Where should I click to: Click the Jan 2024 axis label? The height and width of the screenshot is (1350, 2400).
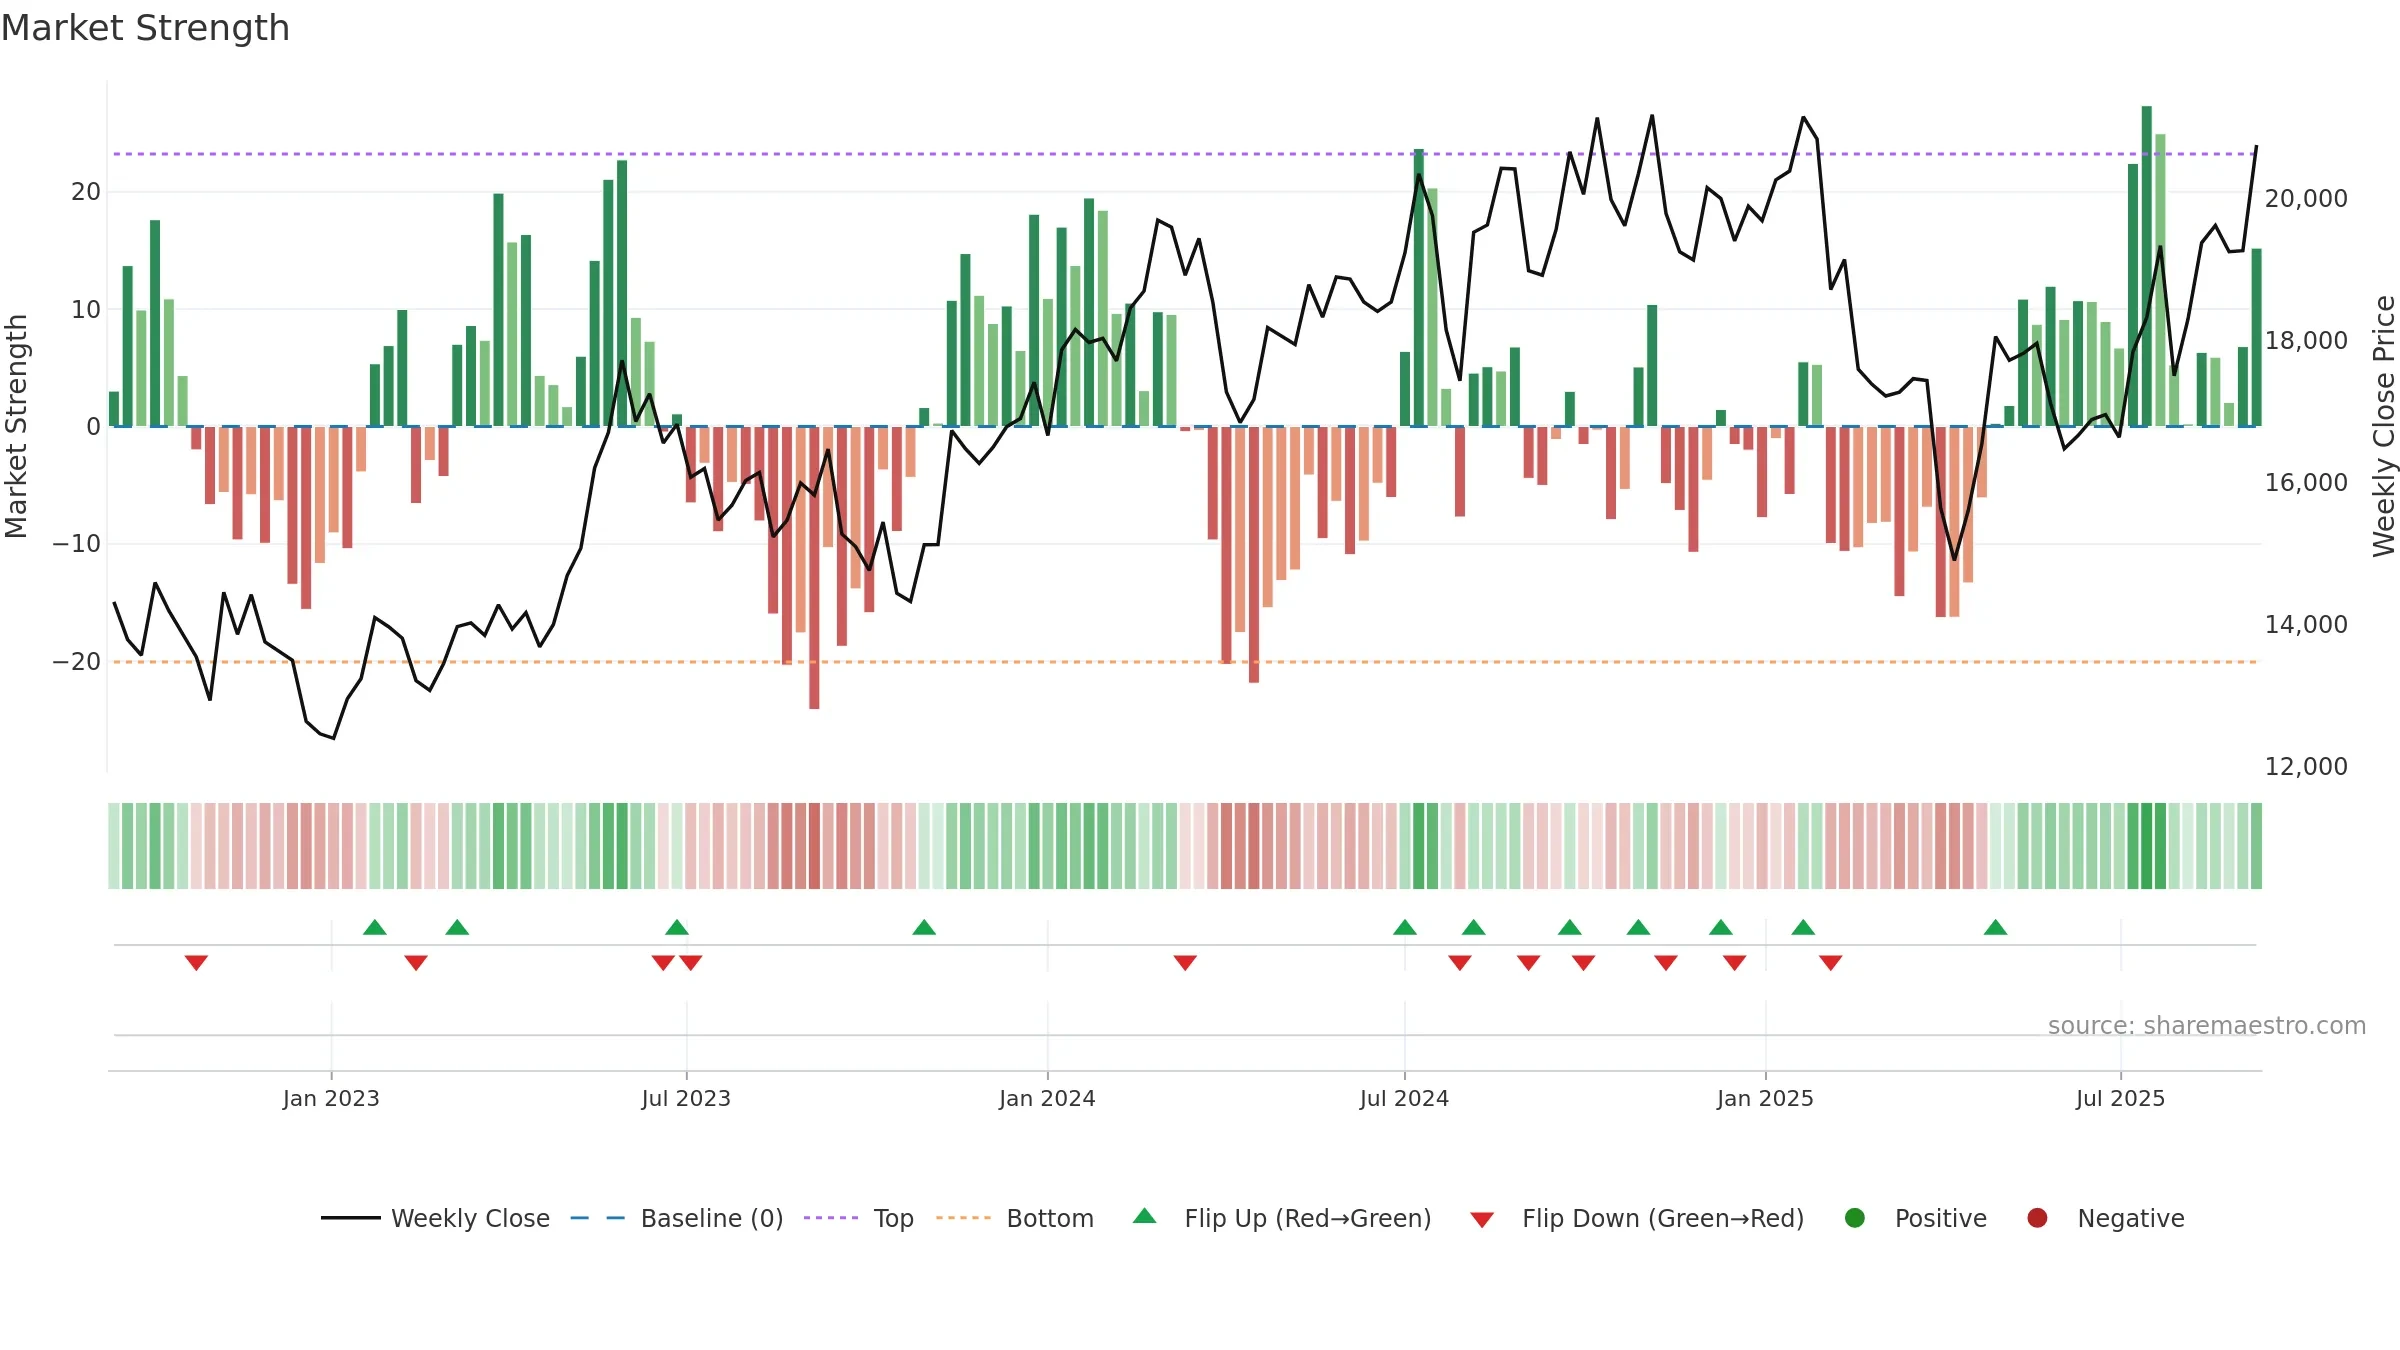coord(1047,1099)
